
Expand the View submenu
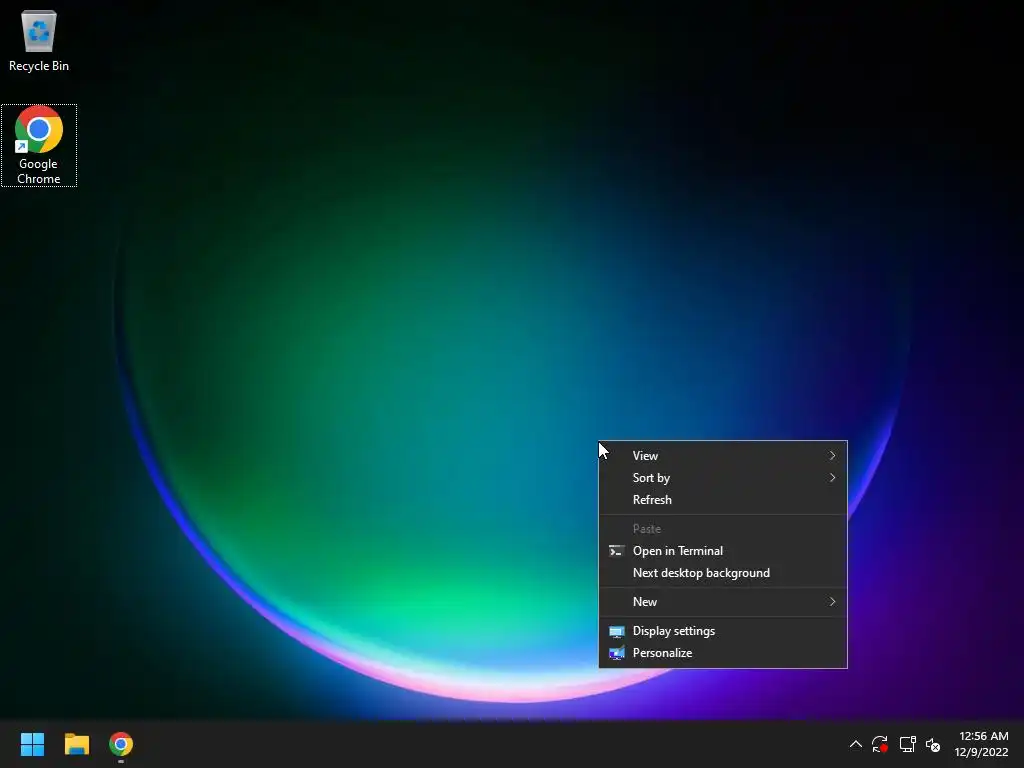tap(723, 456)
